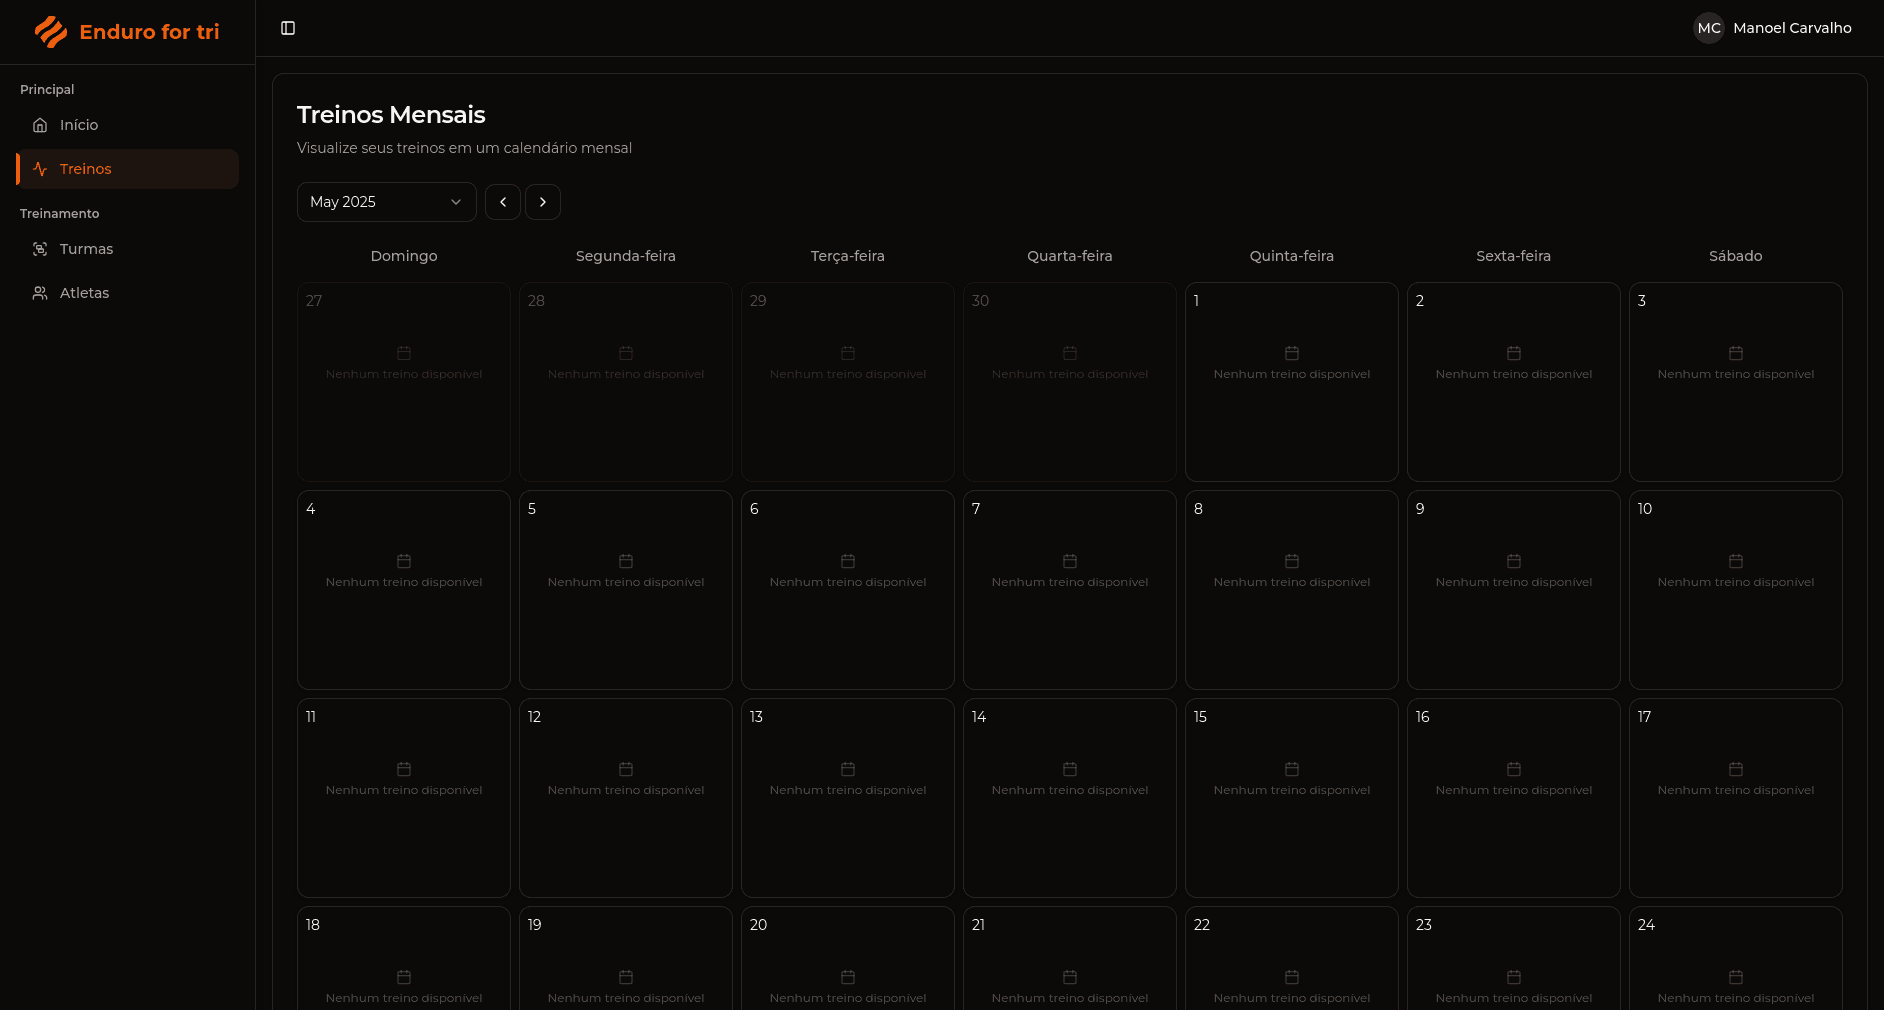1884x1010 pixels.
Task: Open the Turmas menu item
Action: 127,249
